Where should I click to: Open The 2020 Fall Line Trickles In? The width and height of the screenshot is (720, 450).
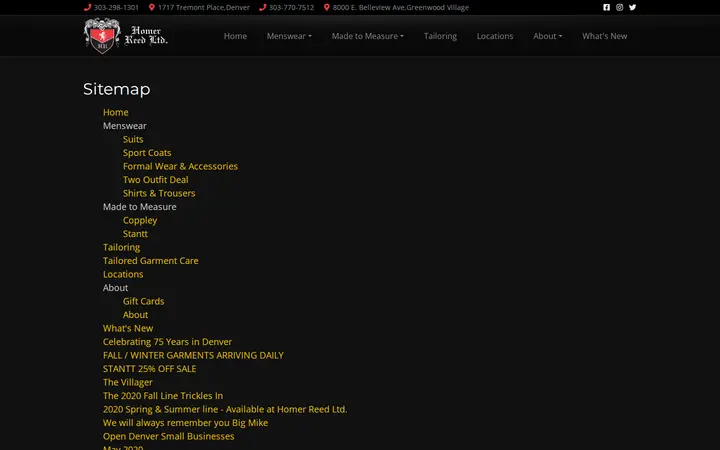coord(163,396)
